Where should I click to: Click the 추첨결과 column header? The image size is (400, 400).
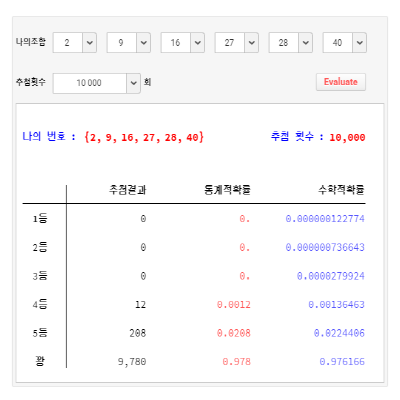click(x=128, y=190)
